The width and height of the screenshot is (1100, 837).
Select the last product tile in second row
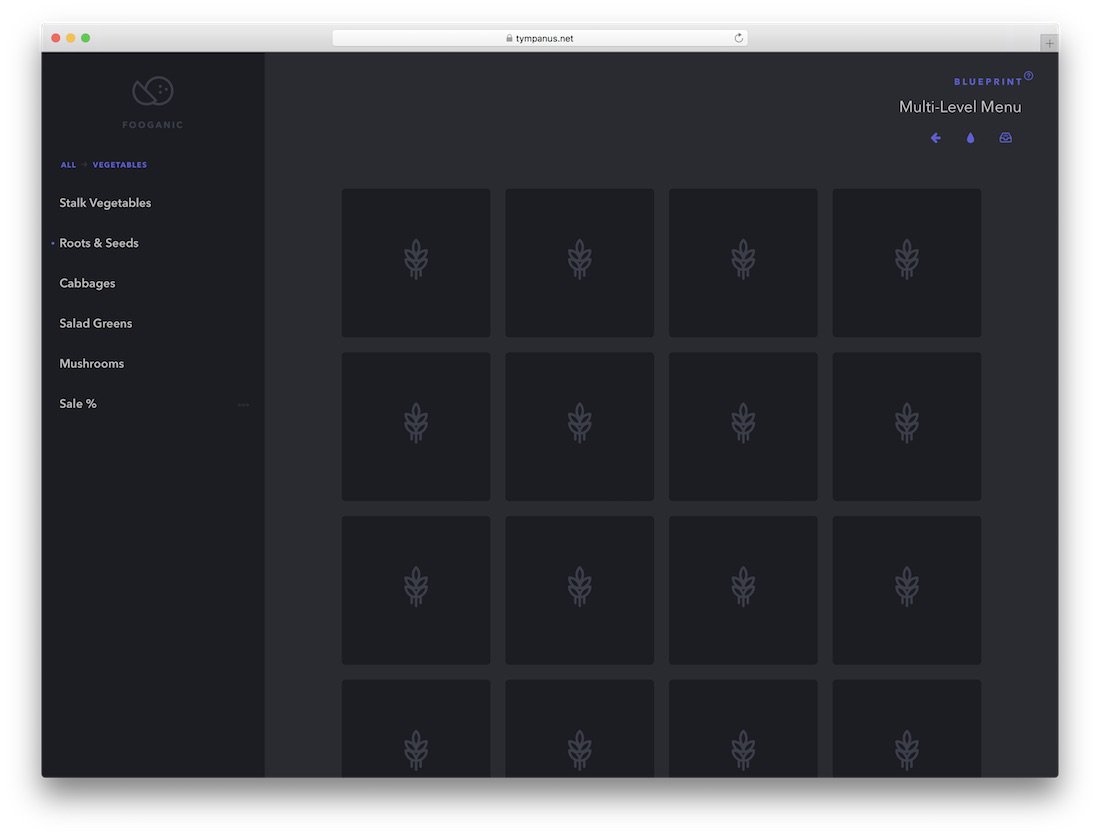pos(907,427)
